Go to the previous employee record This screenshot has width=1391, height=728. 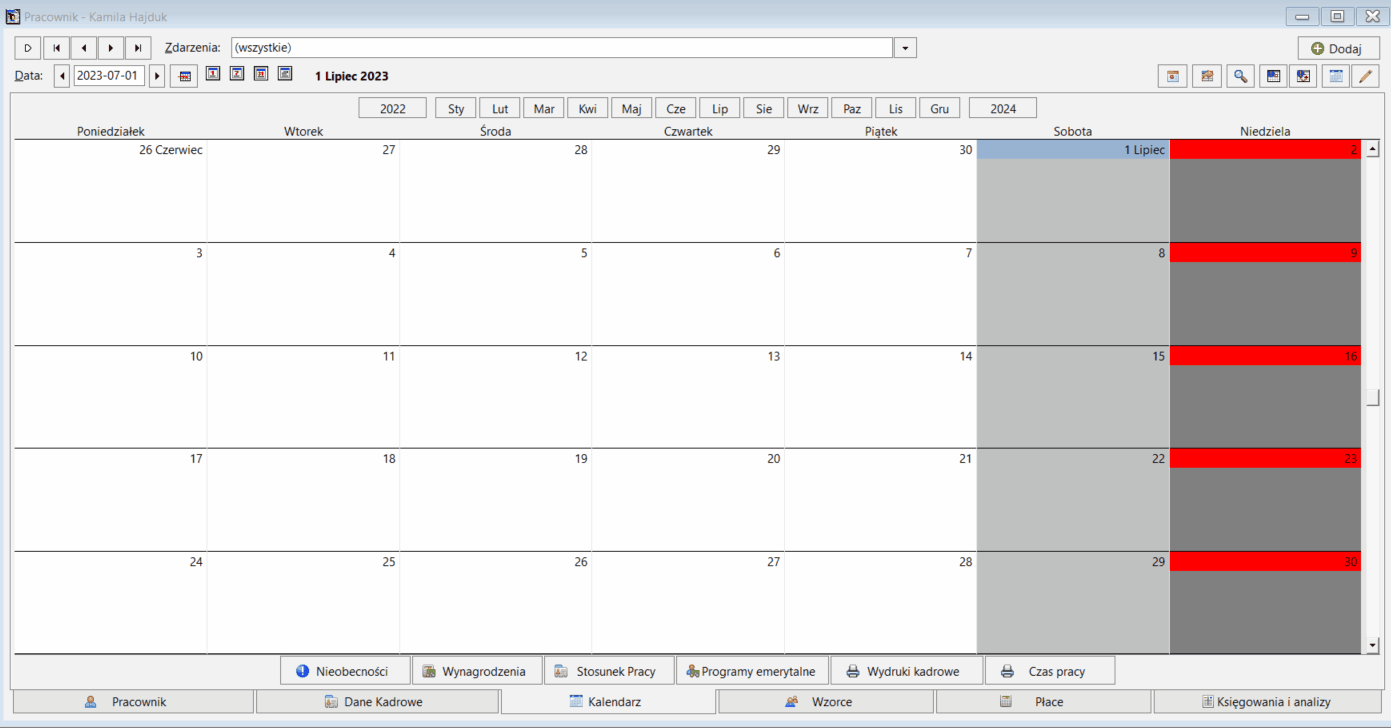[83, 48]
